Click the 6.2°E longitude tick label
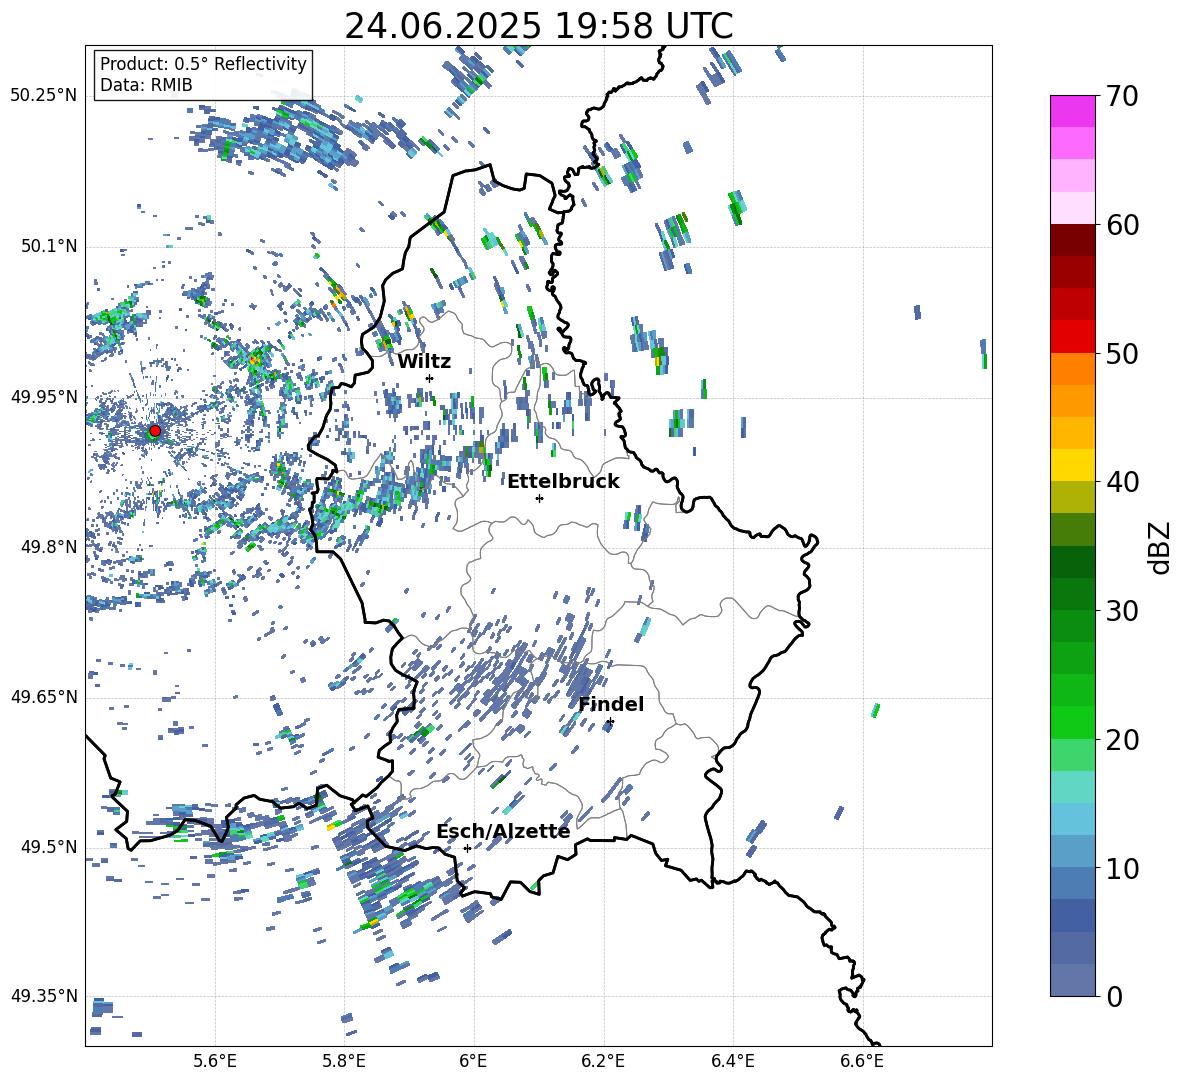Viewport: 1184px width, 1081px height. click(x=603, y=1061)
